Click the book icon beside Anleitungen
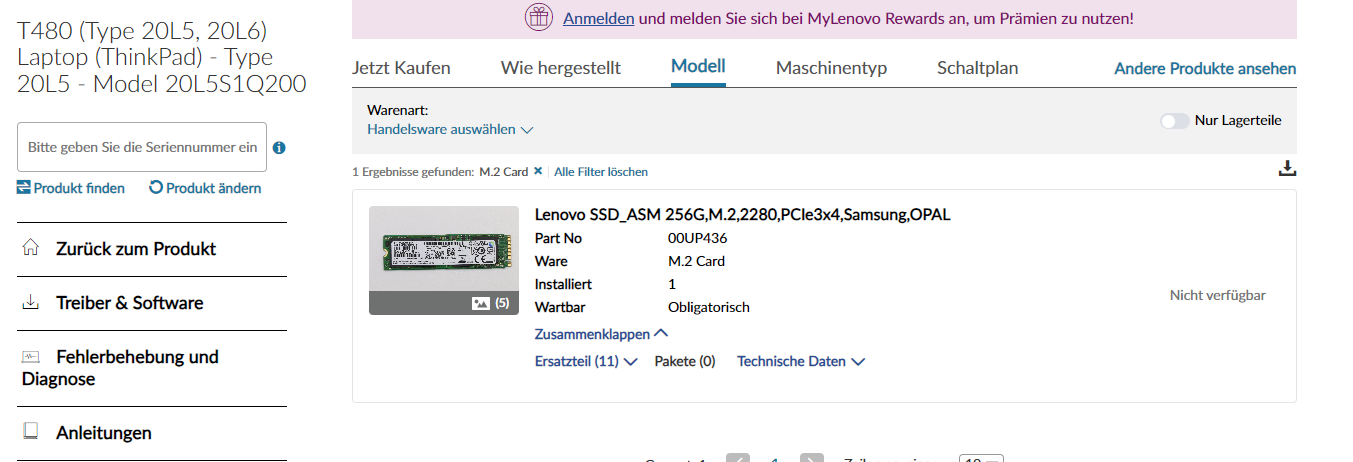Image resolution: width=1353 pixels, height=462 pixels. coord(31,432)
